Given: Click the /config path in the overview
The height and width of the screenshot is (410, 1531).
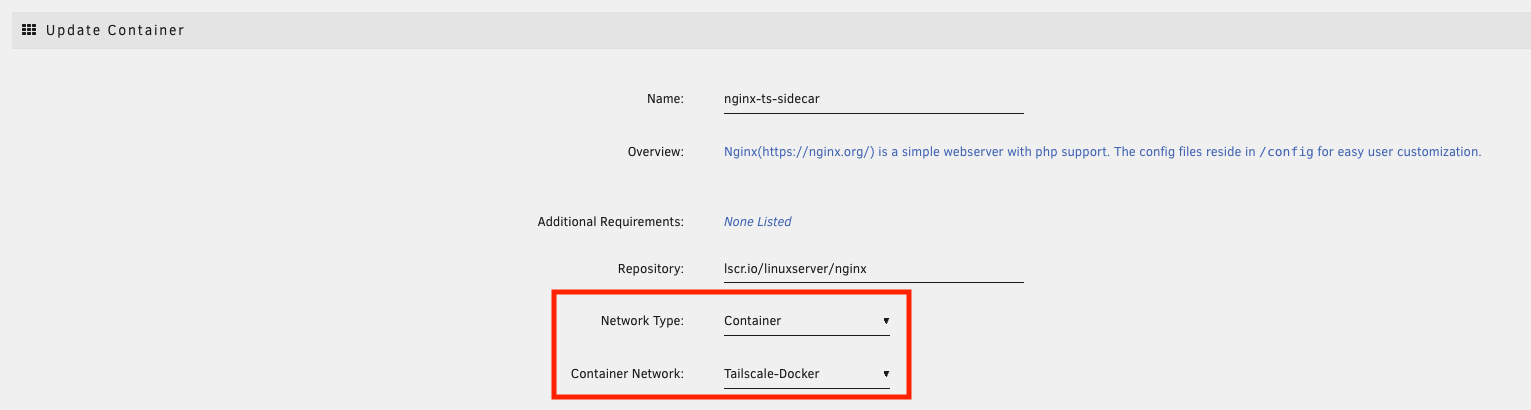Looking at the screenshot, I should click(1285, 152).
